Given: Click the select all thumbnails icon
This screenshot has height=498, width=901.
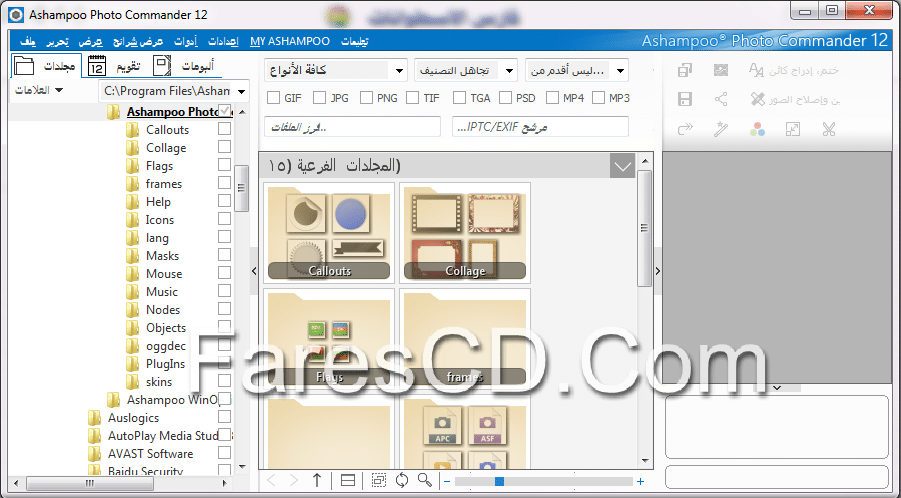Looking at the screenshot, I should (x=378, y=480).
